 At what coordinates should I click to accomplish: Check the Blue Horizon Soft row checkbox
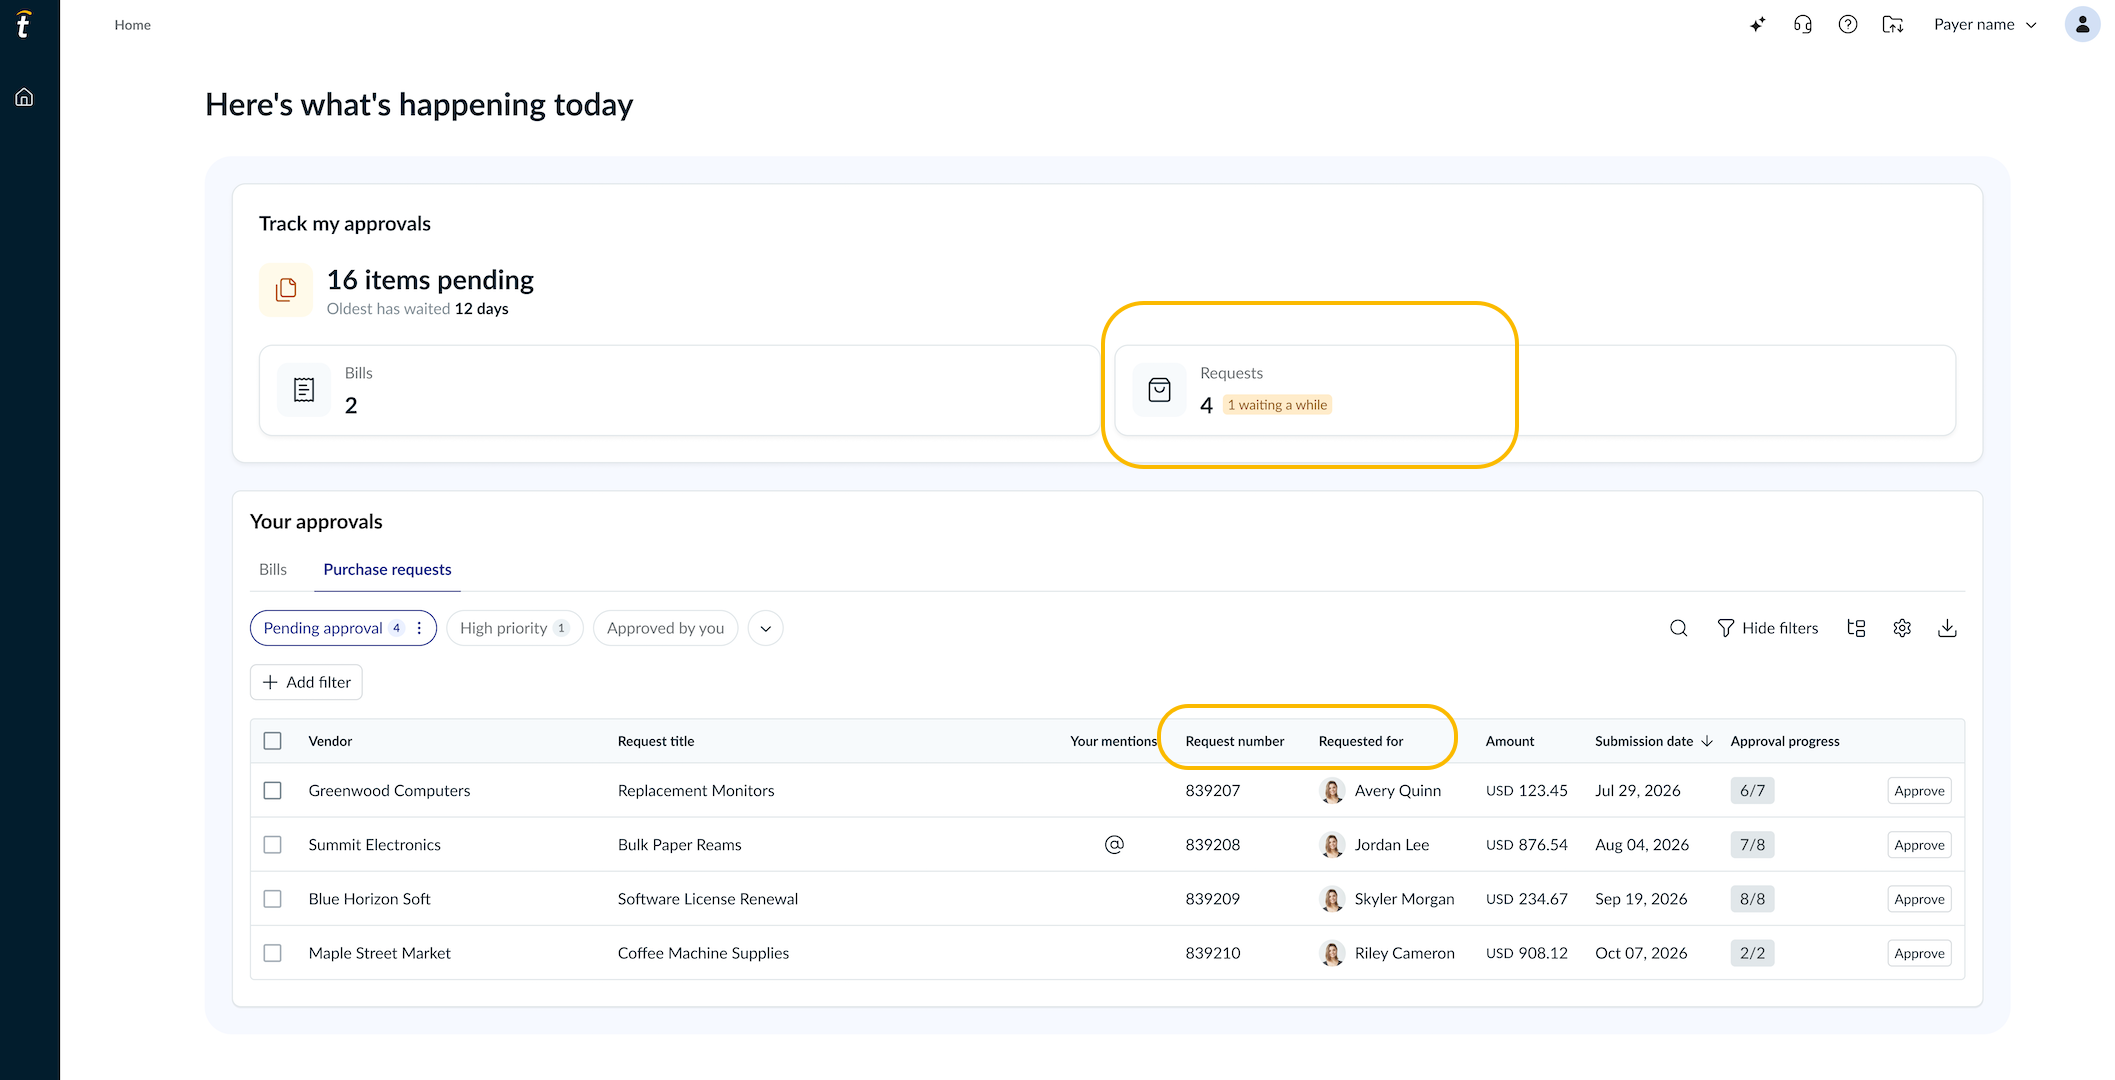tap(272, 899)
